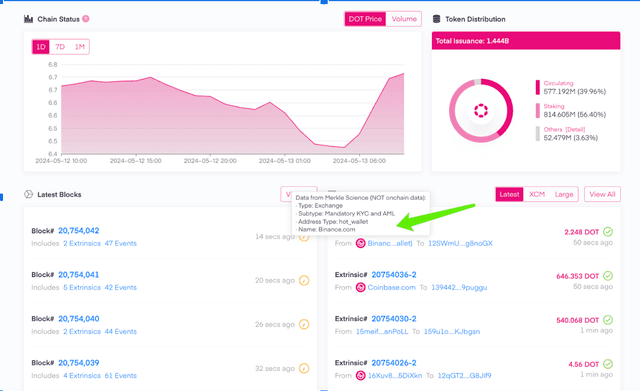
Task: Open extrinsic 20754036-2
Action: (x=394, y=275)
